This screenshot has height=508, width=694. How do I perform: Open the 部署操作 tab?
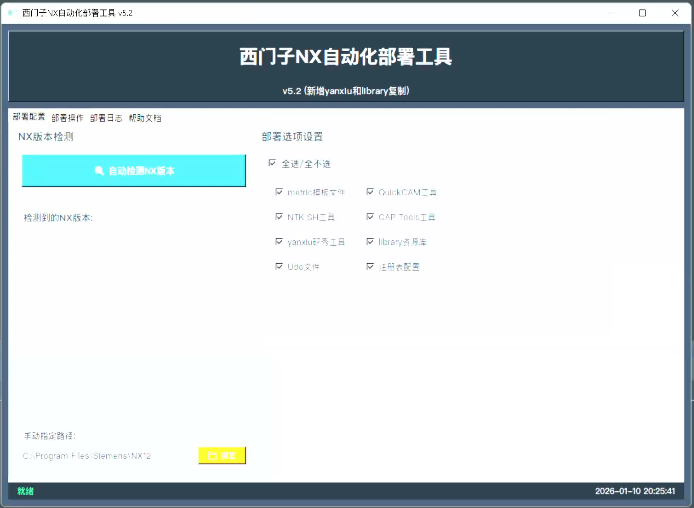coord(67,118)
